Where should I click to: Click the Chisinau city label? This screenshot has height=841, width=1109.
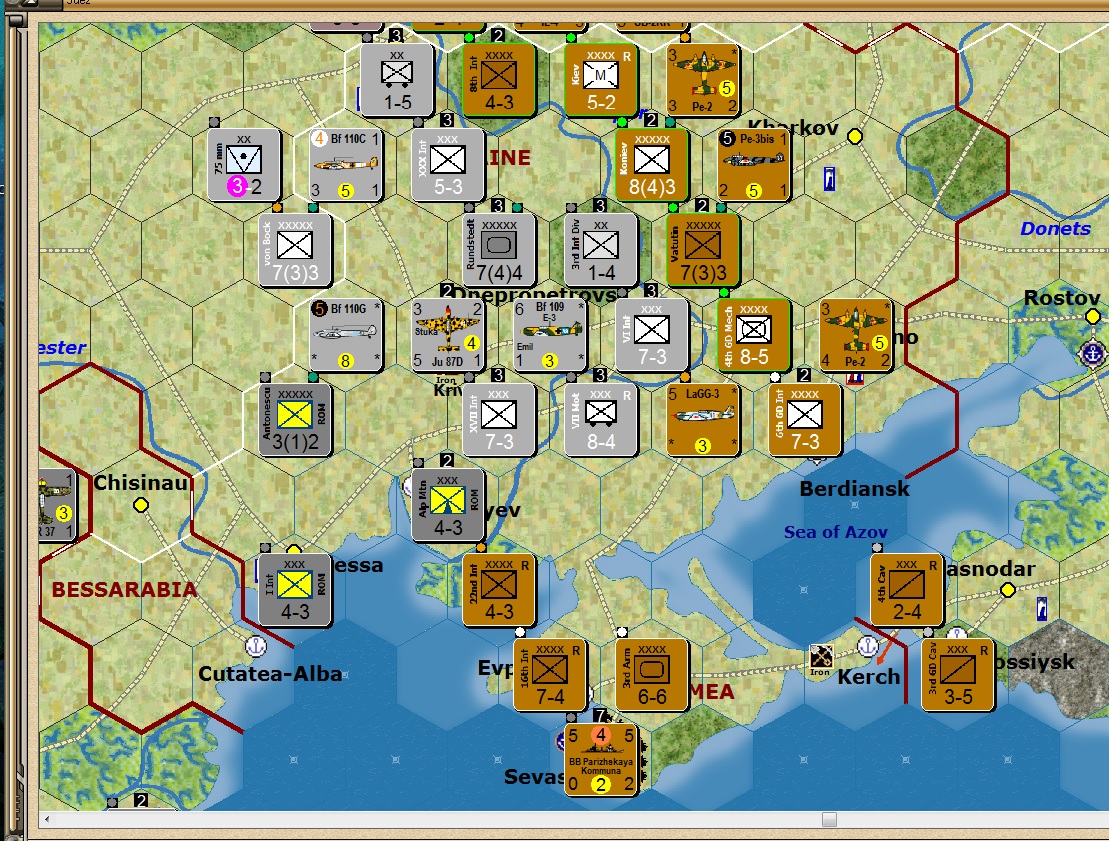click(141, 483)
